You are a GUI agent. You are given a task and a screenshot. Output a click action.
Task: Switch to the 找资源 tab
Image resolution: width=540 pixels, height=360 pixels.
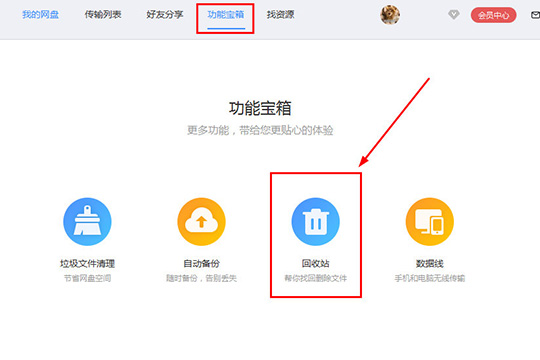(280, 14)
